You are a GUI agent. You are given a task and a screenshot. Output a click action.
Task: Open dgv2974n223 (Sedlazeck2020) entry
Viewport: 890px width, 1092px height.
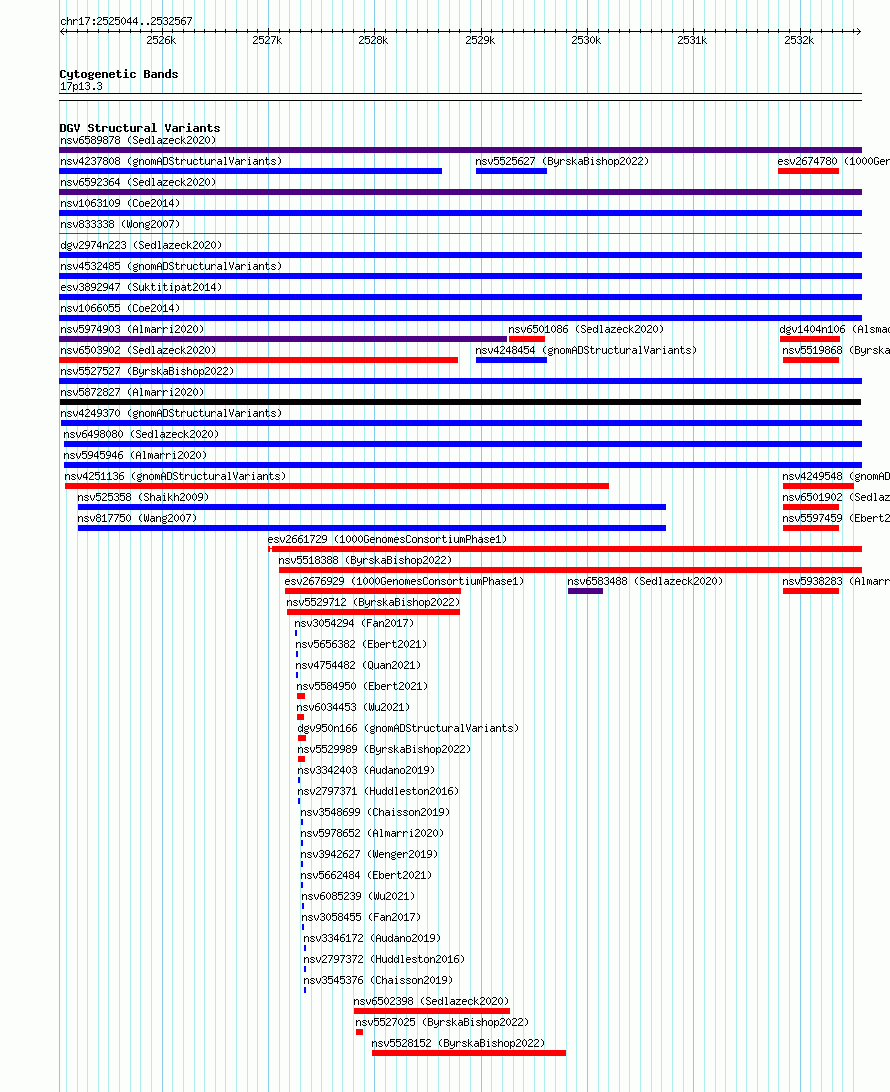pyautogui.click(x=141, y=245)
